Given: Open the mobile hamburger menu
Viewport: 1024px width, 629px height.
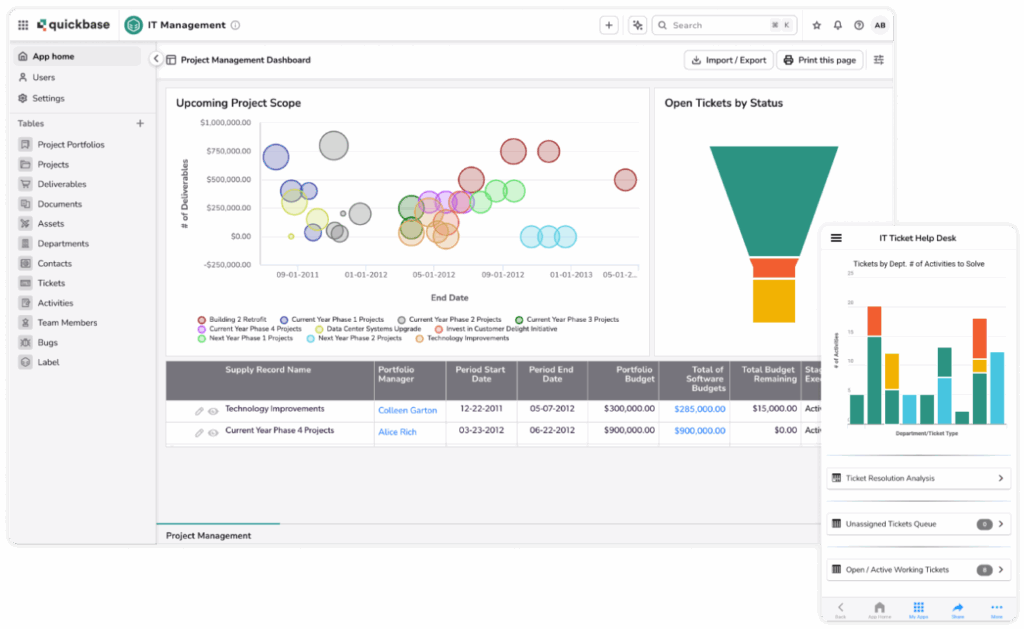Looking at the screenshot, I should 837,238.
